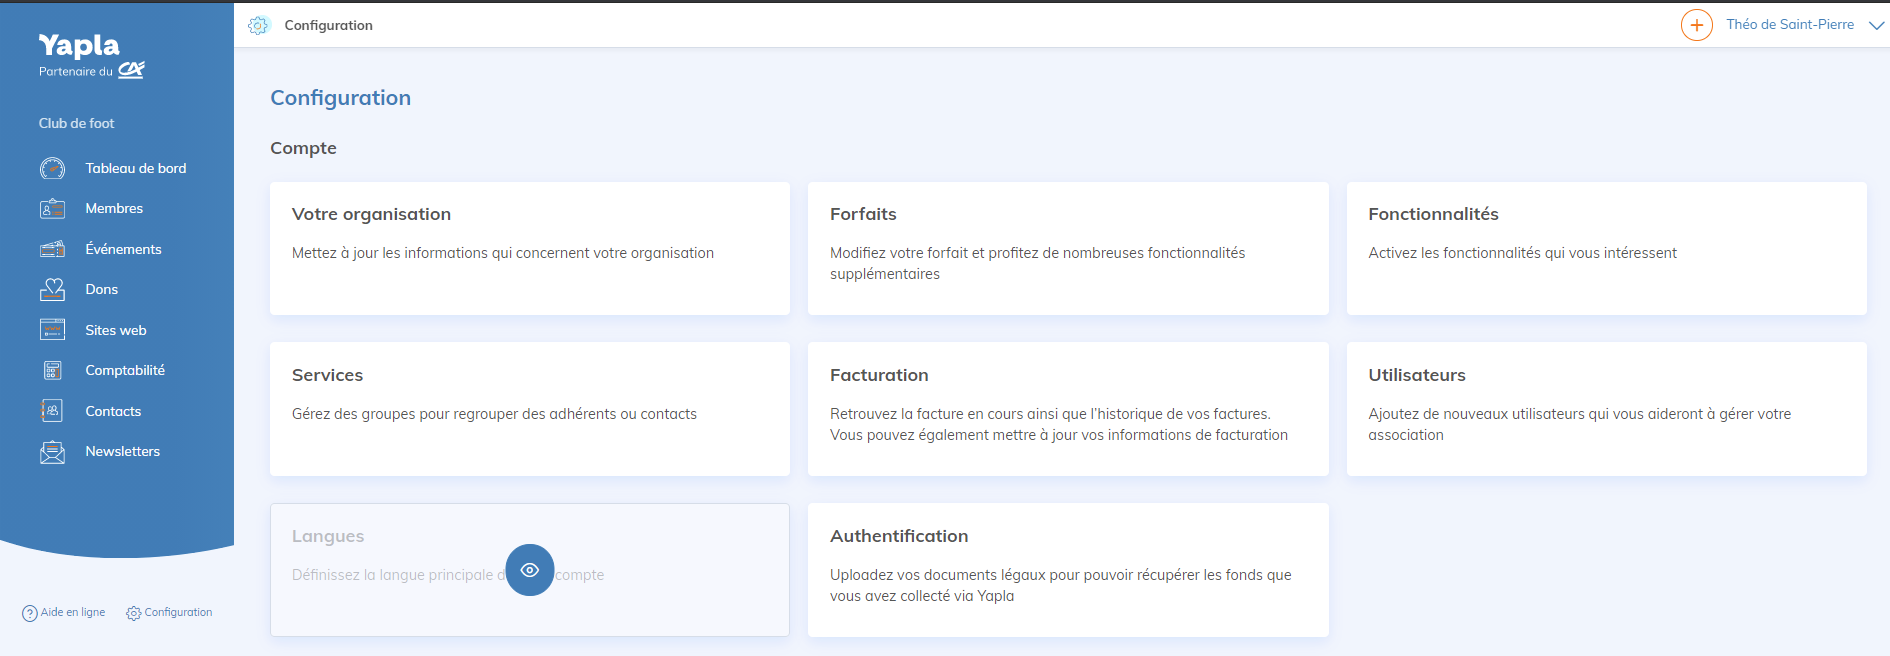This screenshot has height=656, width=1890.
Task: Open the Forfaits plan card
Action: point(1067,248)
